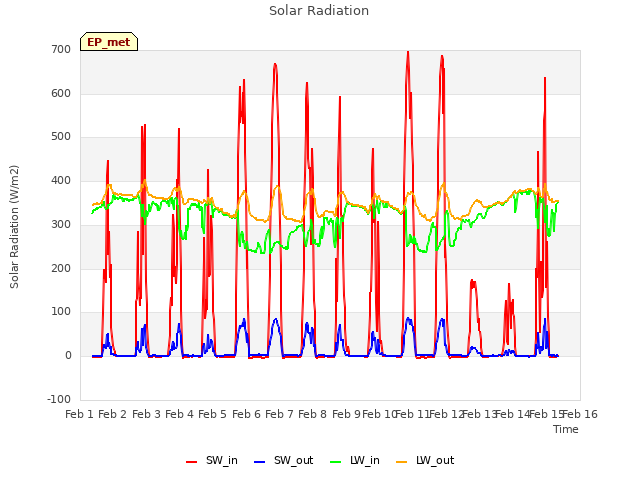This screenshot has width=640, height=480.
Task: Toggle the SW_in legend entry
Action: click(212, 460)
